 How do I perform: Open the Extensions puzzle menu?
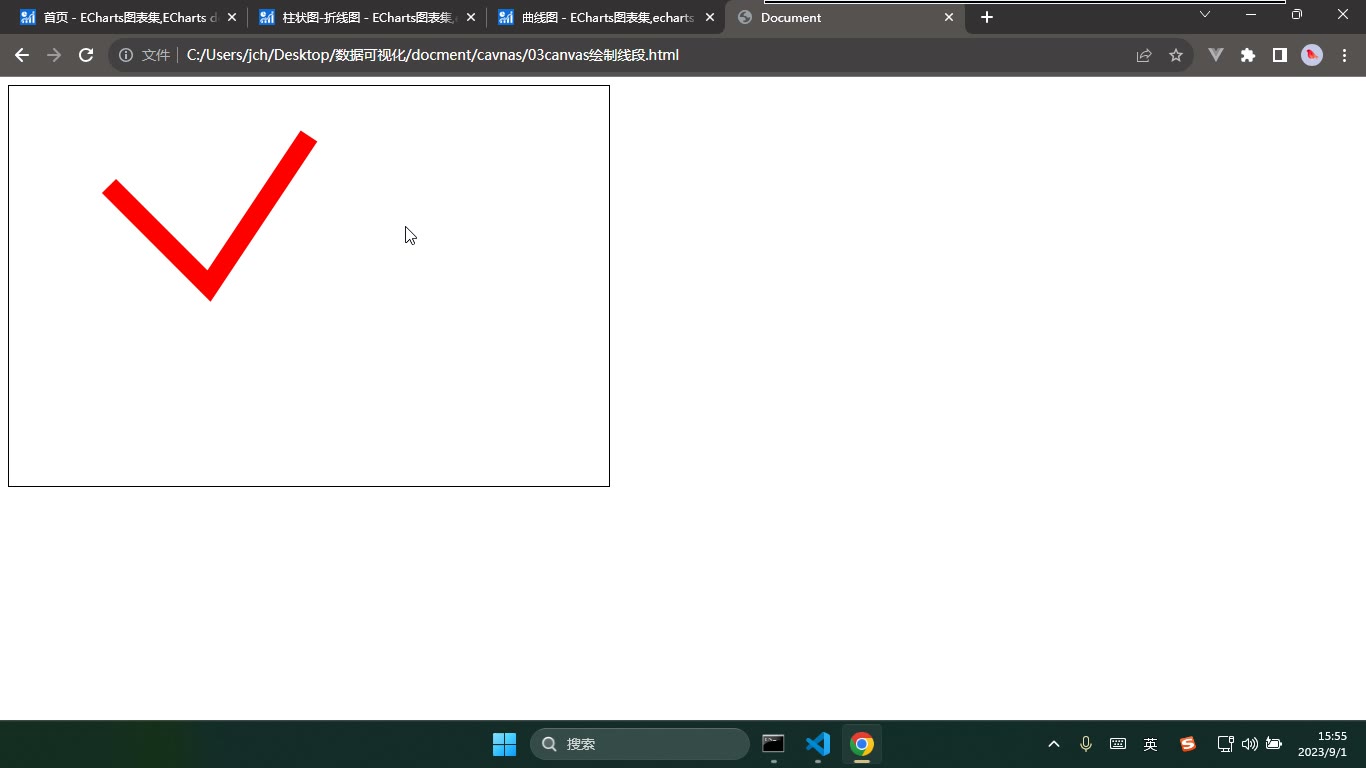point(1248,55)
